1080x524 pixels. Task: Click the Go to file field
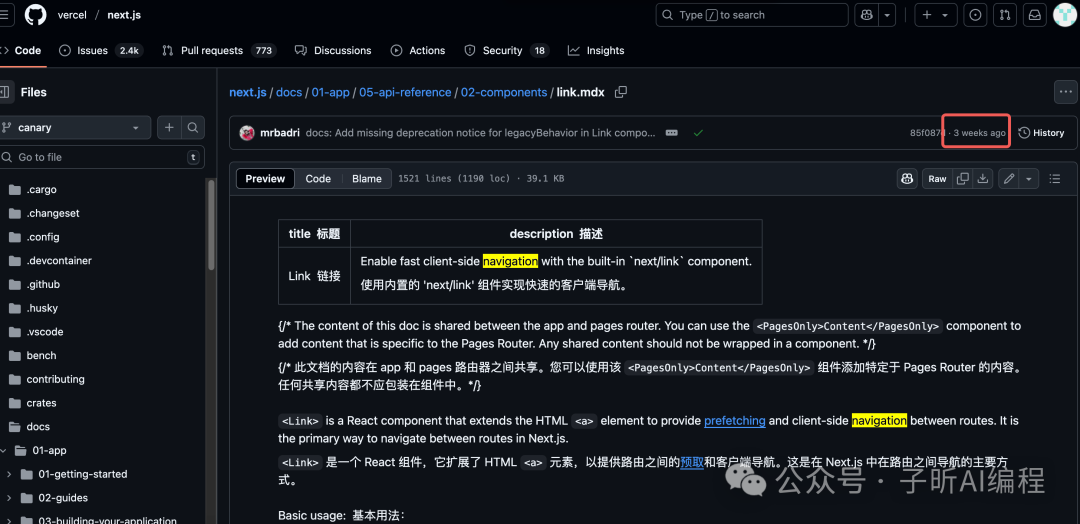pyautogui.click(x=102, y=157)
